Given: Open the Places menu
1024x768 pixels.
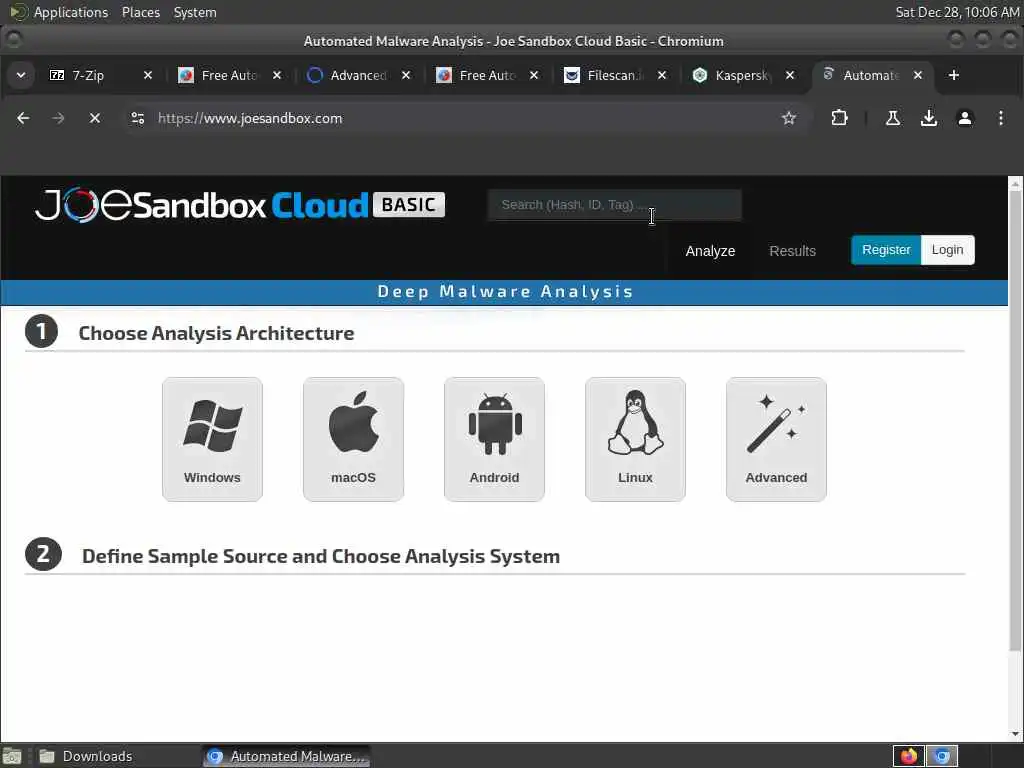Looking at the screenshot, I should [x=140, y=12].
